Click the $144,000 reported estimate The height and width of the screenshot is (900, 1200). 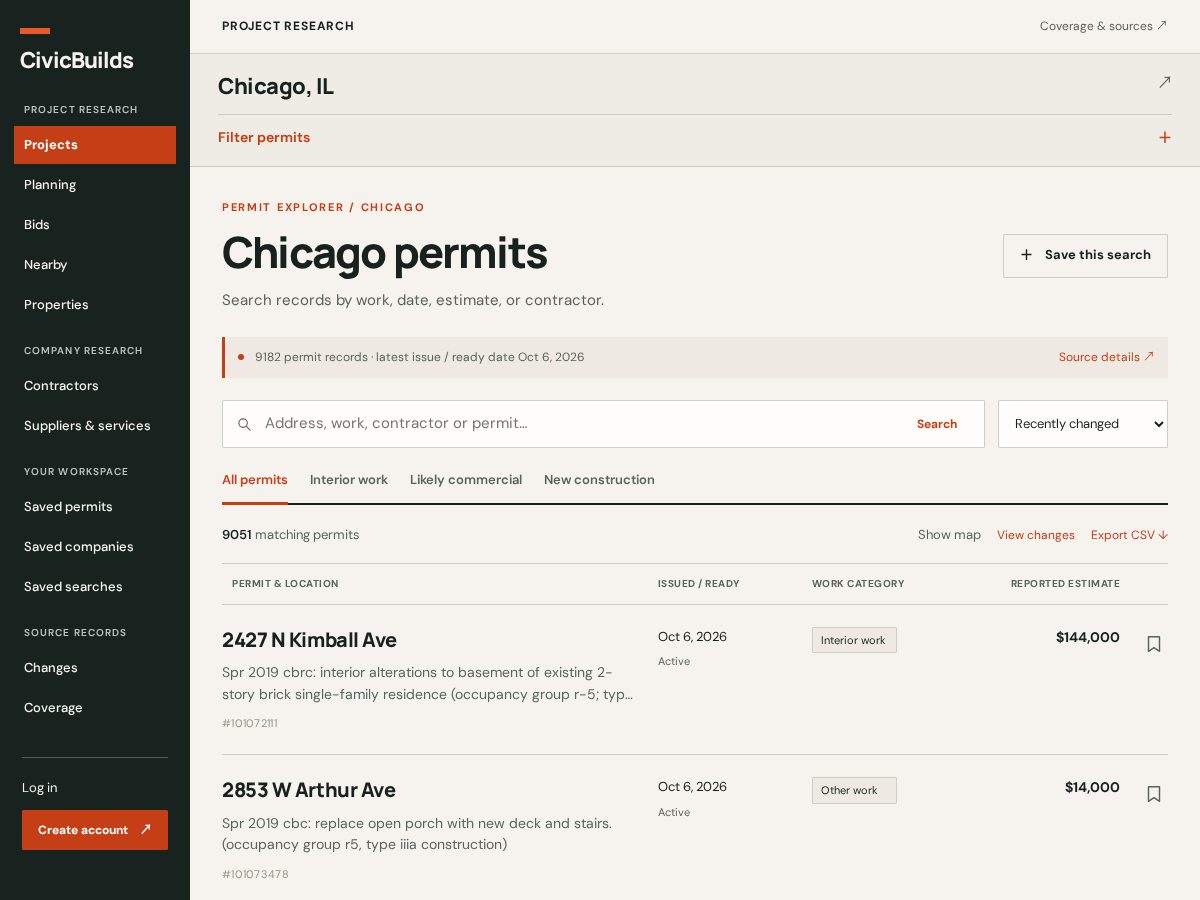(x=1088, y=637)
